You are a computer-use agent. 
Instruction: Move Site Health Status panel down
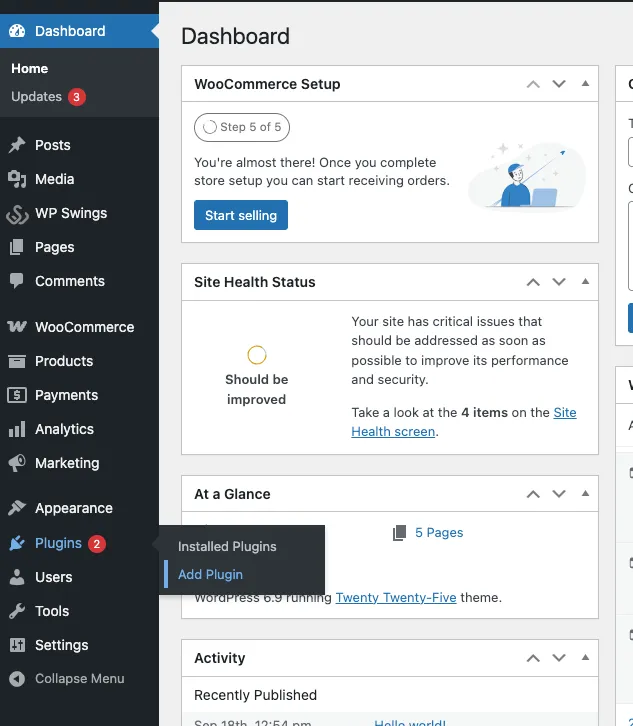(x=559, y=282)
